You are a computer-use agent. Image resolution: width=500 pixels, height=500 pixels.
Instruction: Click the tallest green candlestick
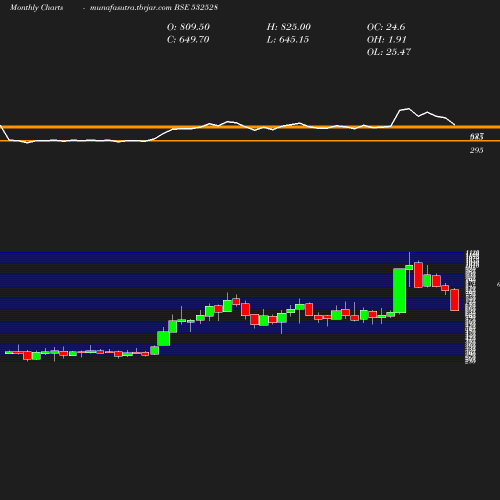click(400, 291)
